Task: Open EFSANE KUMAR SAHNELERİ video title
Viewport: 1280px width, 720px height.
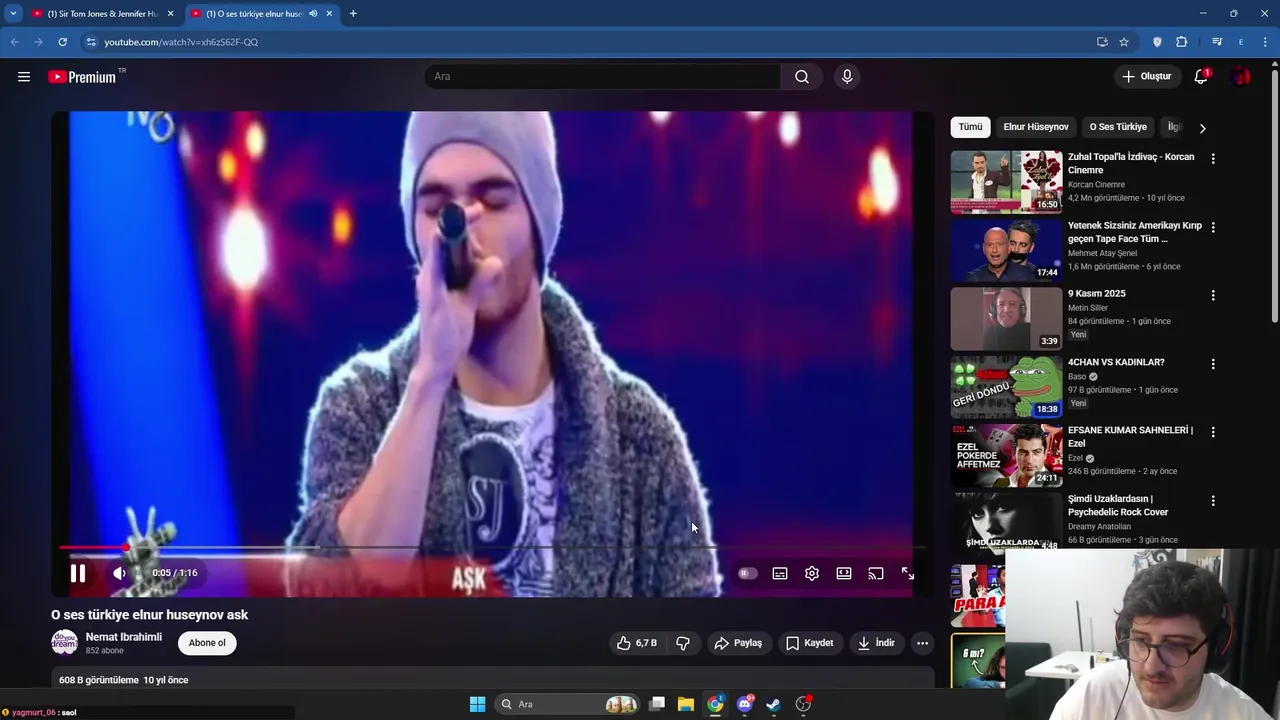Action: (1130, 437)
